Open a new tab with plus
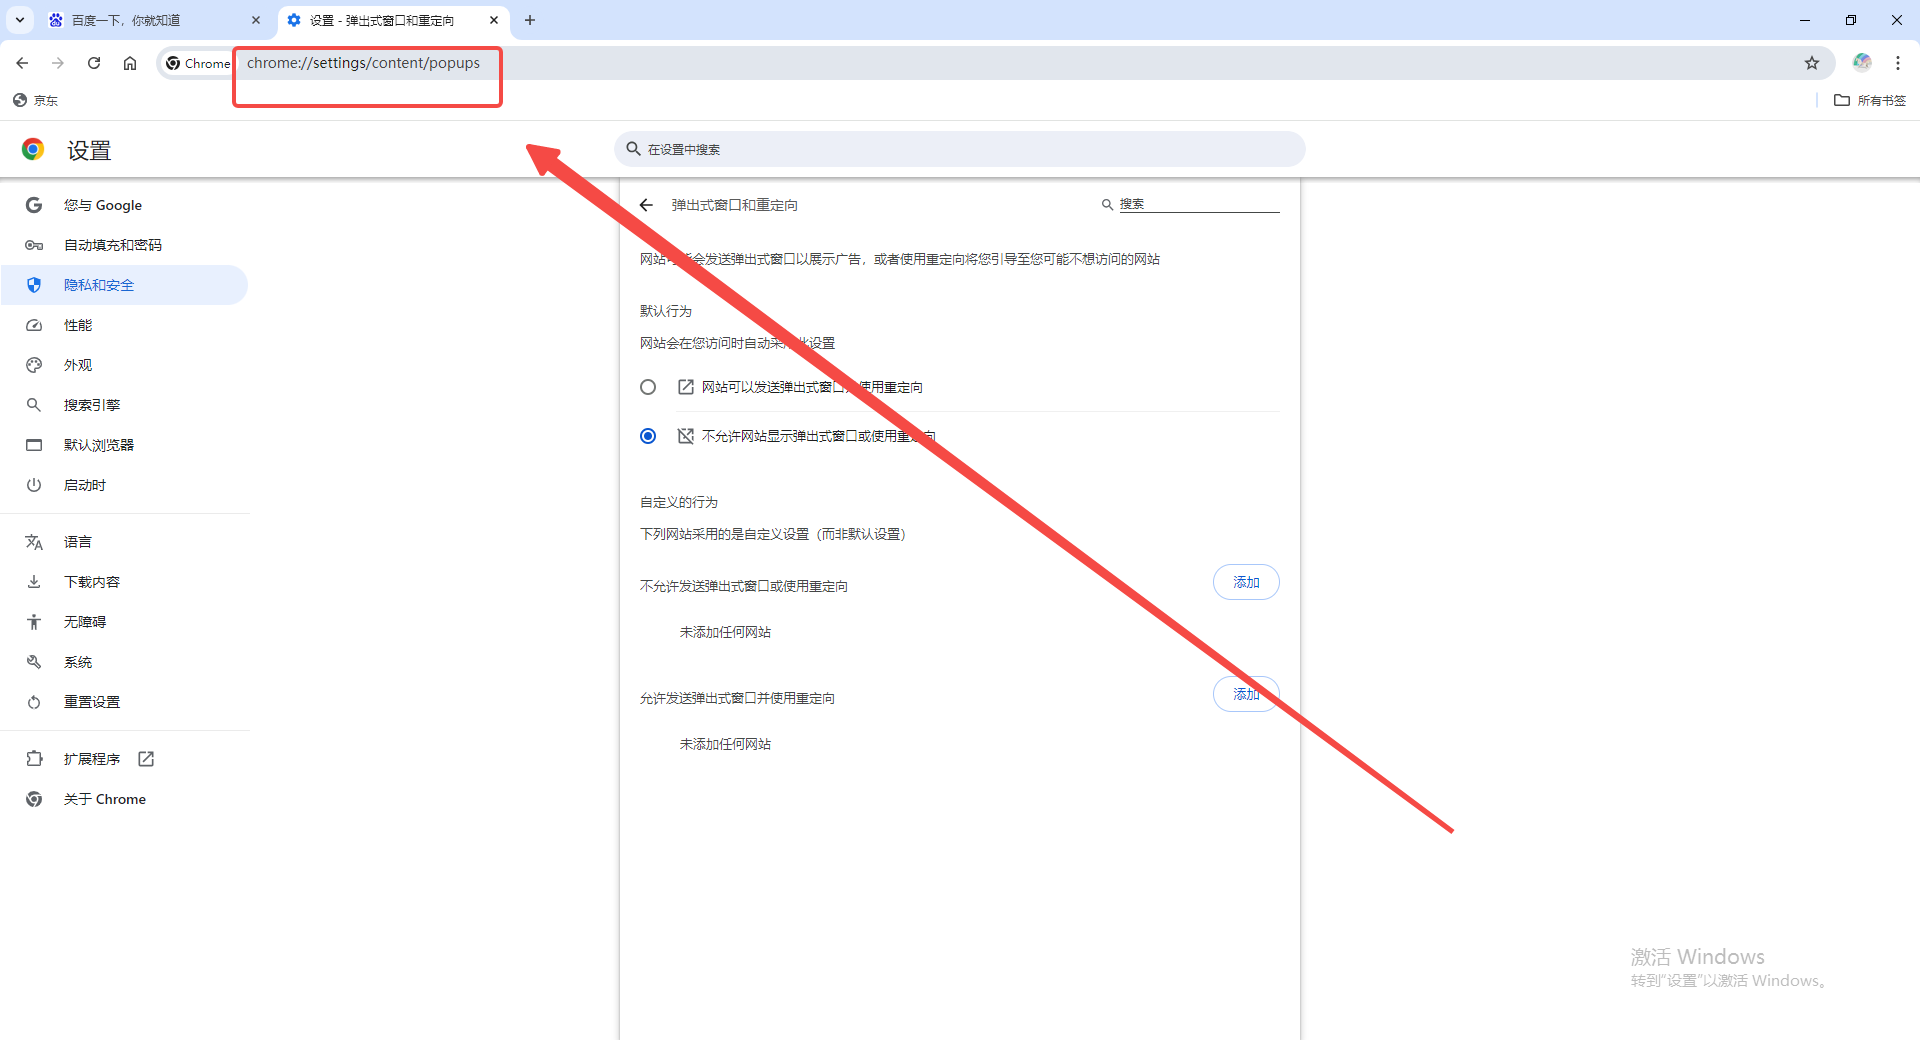1920x1040 pixels. pyautogui.click(x=530, y=20)
